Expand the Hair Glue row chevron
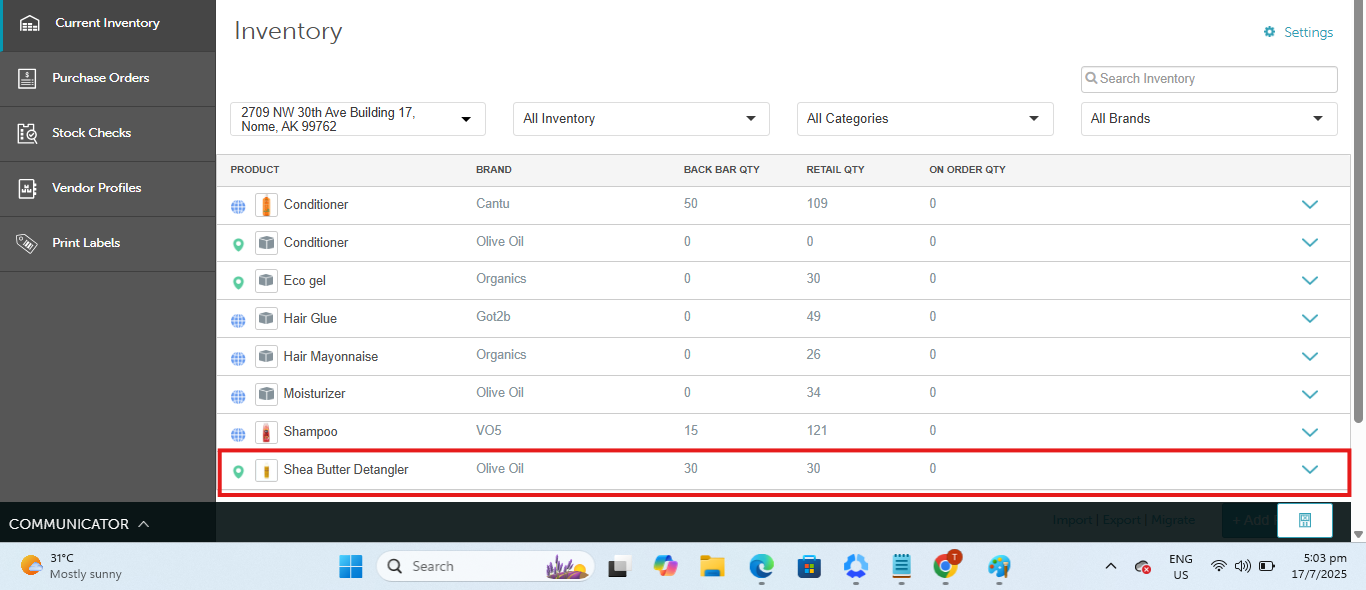Viewport: 1366px width, 590px height. (1310, 319)
